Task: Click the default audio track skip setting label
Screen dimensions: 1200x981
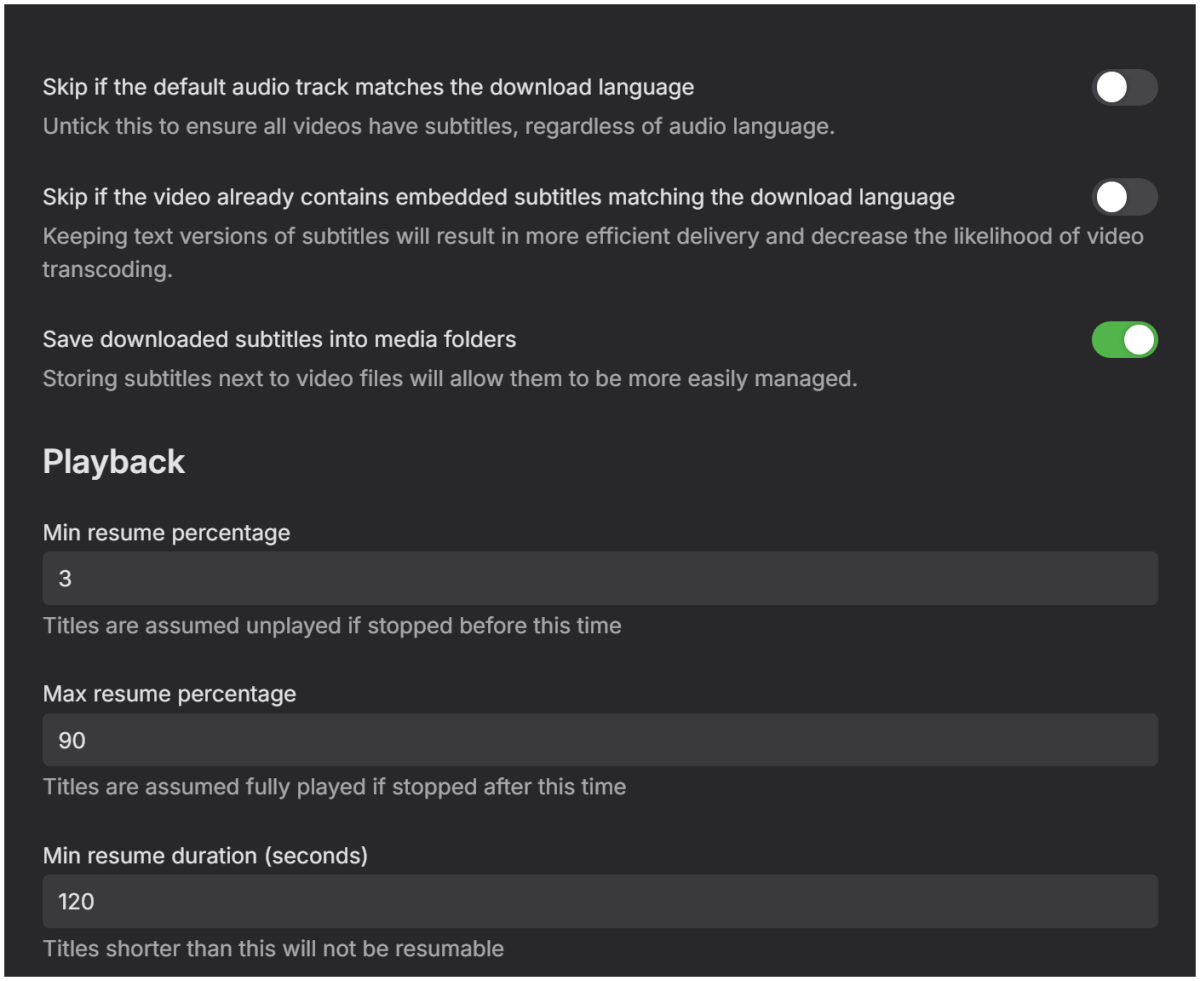Action: 368,87
